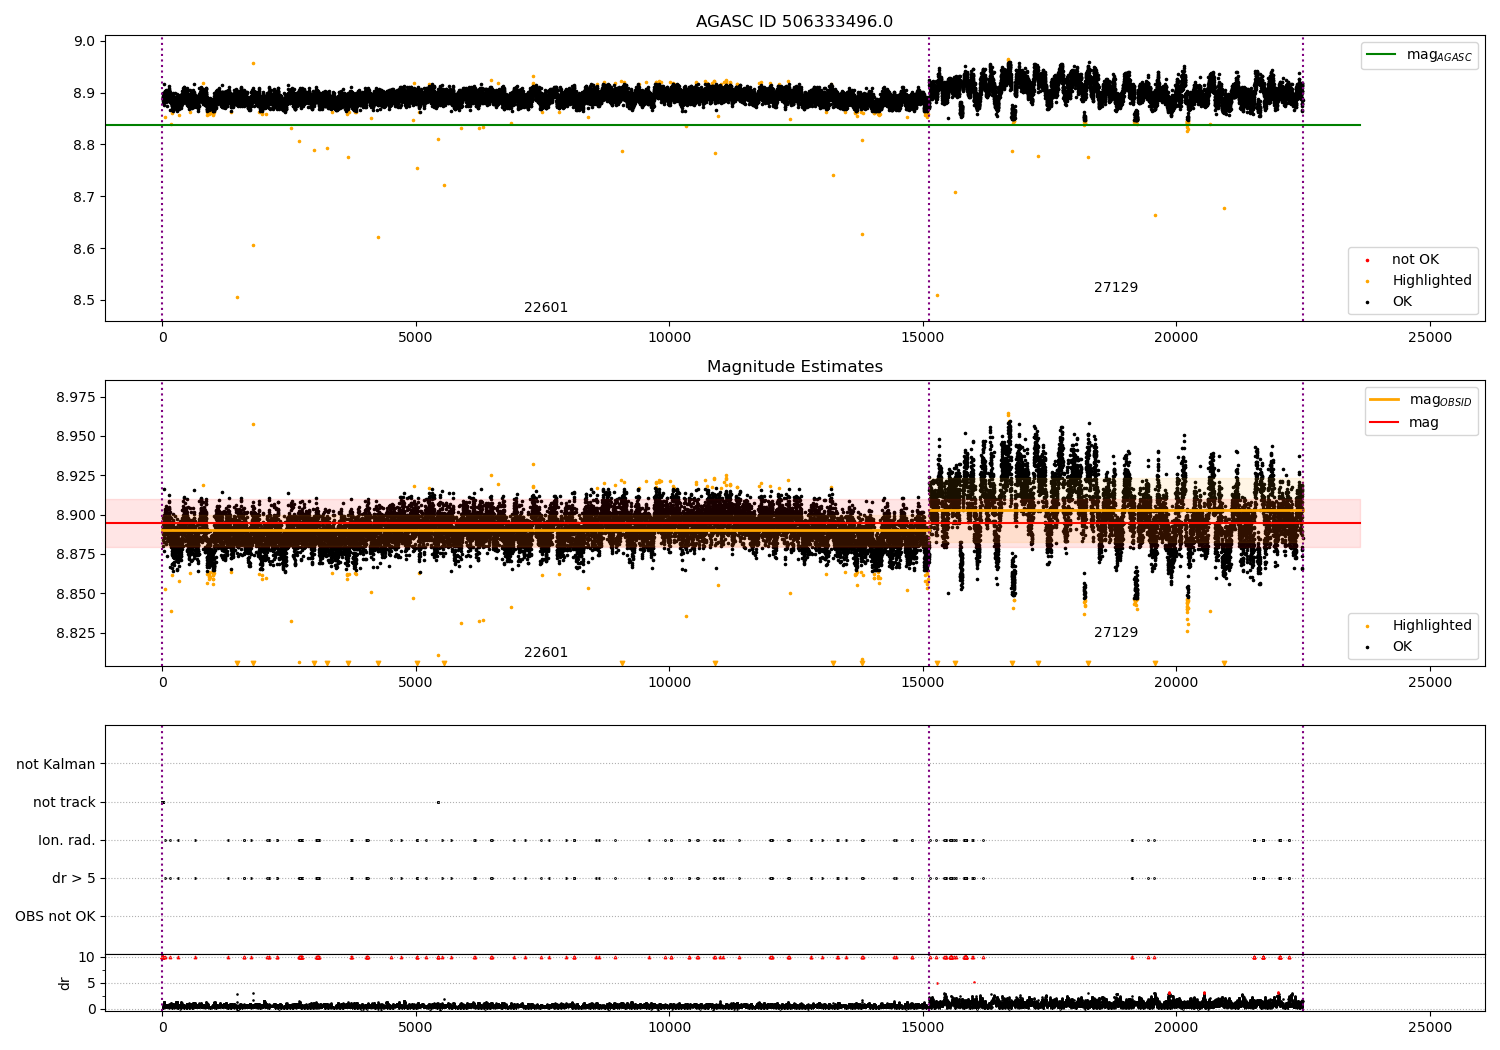
Task: Click the 8.5 y-axis tick label
Action: click(x=84, y=301)
